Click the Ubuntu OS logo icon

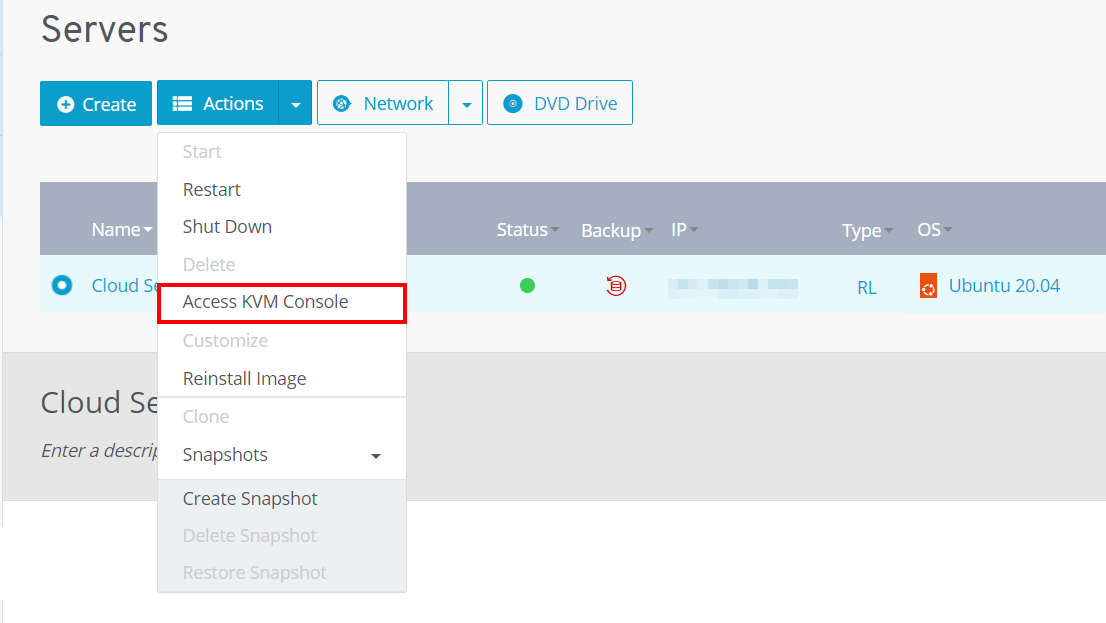tap(928, 286)
